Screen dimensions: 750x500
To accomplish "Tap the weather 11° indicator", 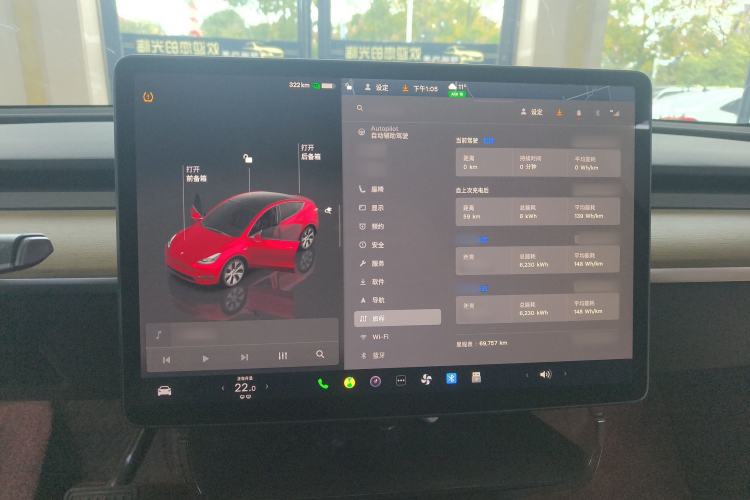I will click(457, 89).
